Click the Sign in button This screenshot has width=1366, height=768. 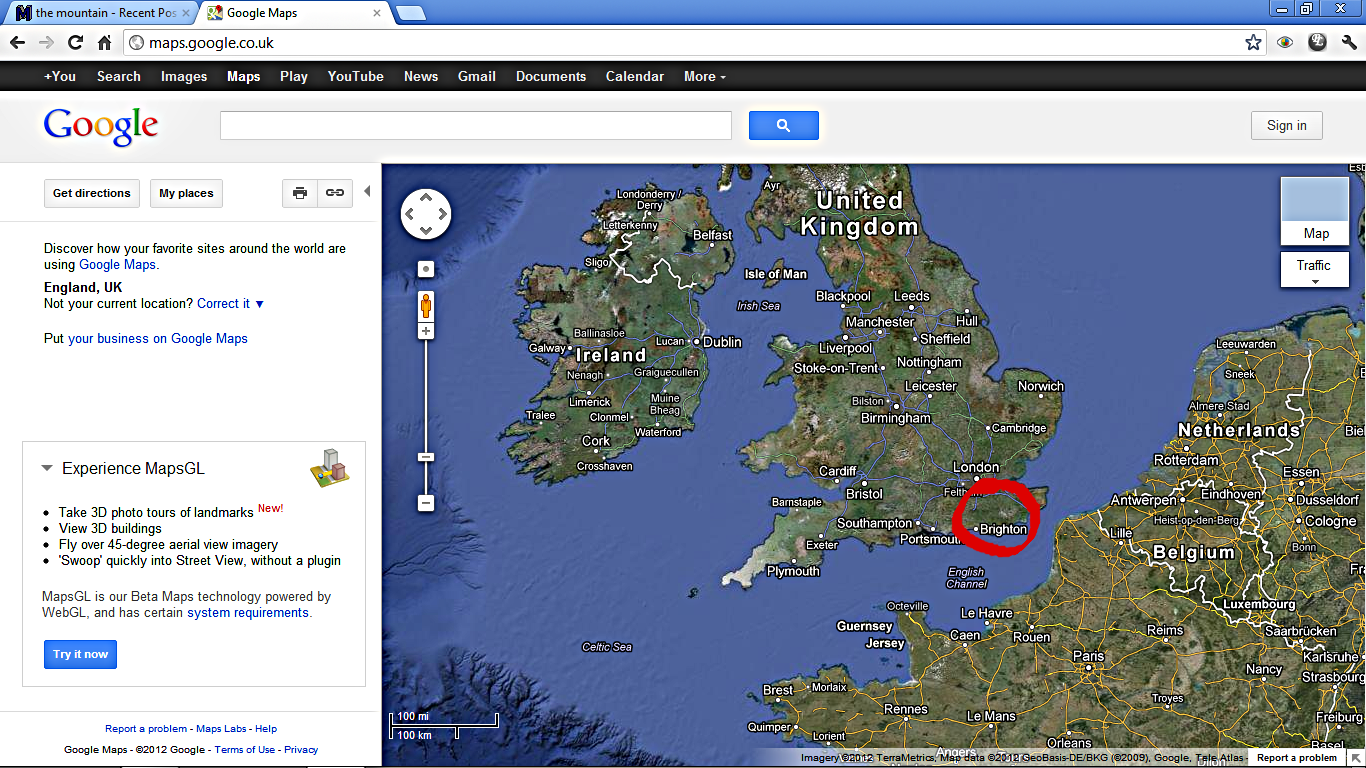tap(1287, 125)
